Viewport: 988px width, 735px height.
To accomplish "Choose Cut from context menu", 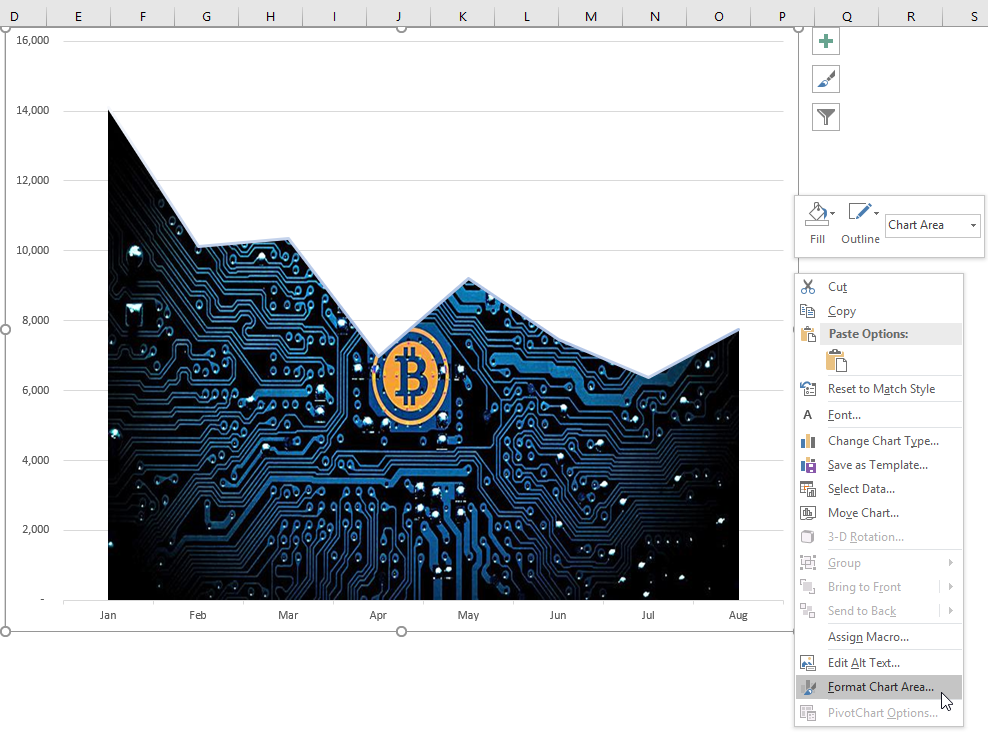I will pos(837,287).
